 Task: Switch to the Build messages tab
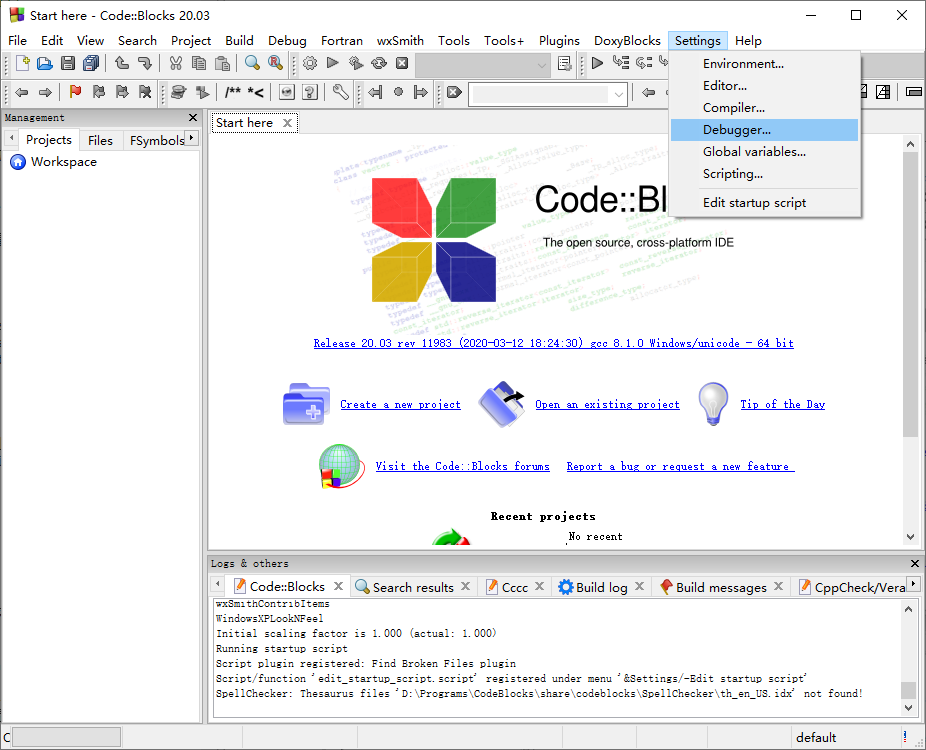pos(720,587)
